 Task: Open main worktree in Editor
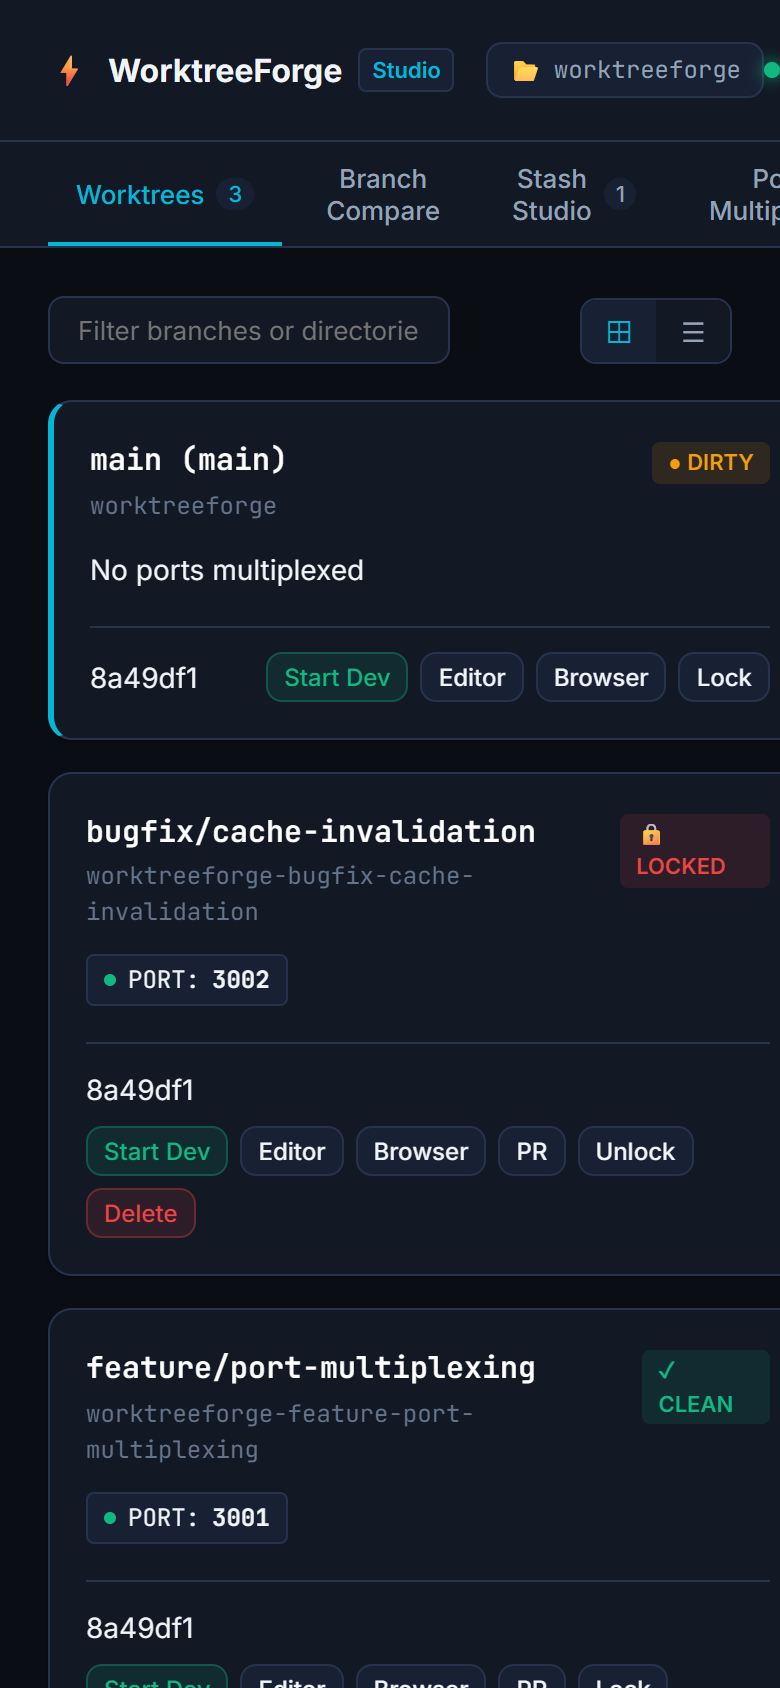click(x=472, y=677)
